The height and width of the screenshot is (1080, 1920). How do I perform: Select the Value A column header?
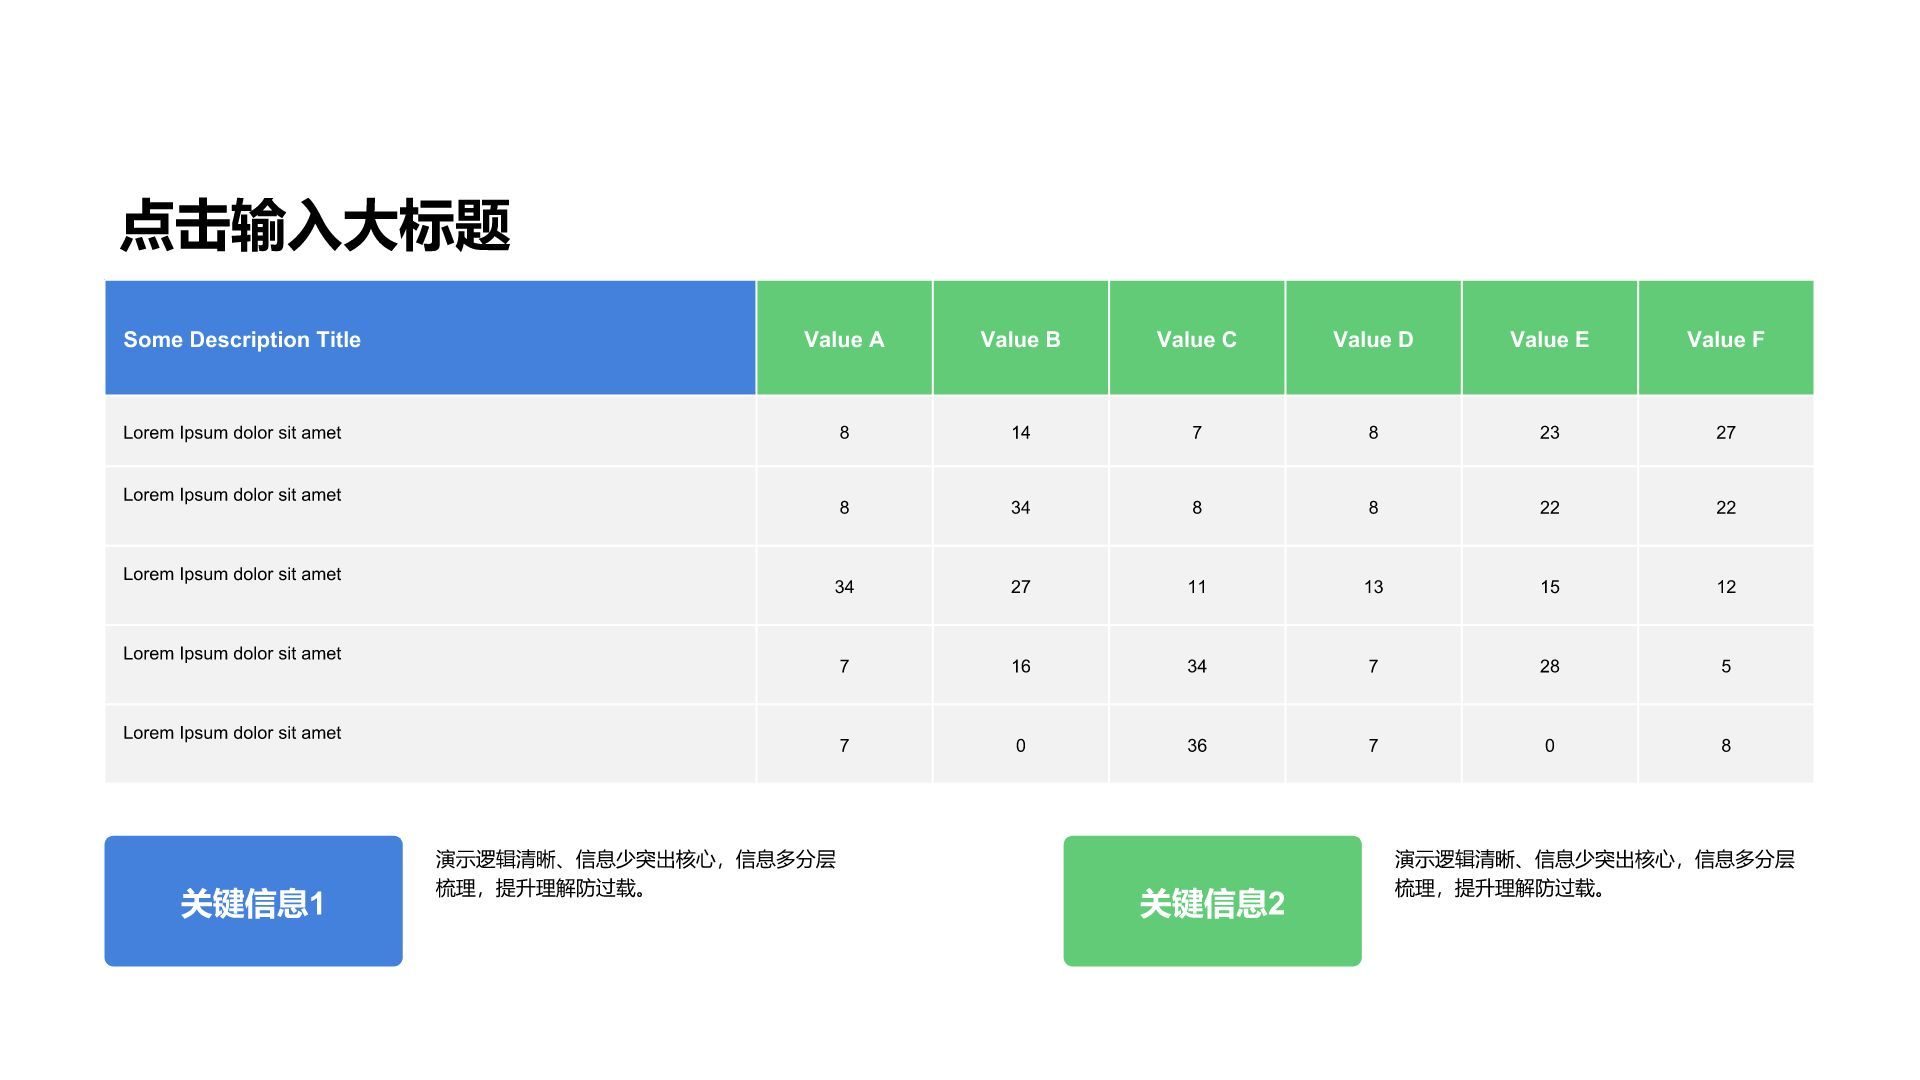pyautogui.click(x=844, y=338)
